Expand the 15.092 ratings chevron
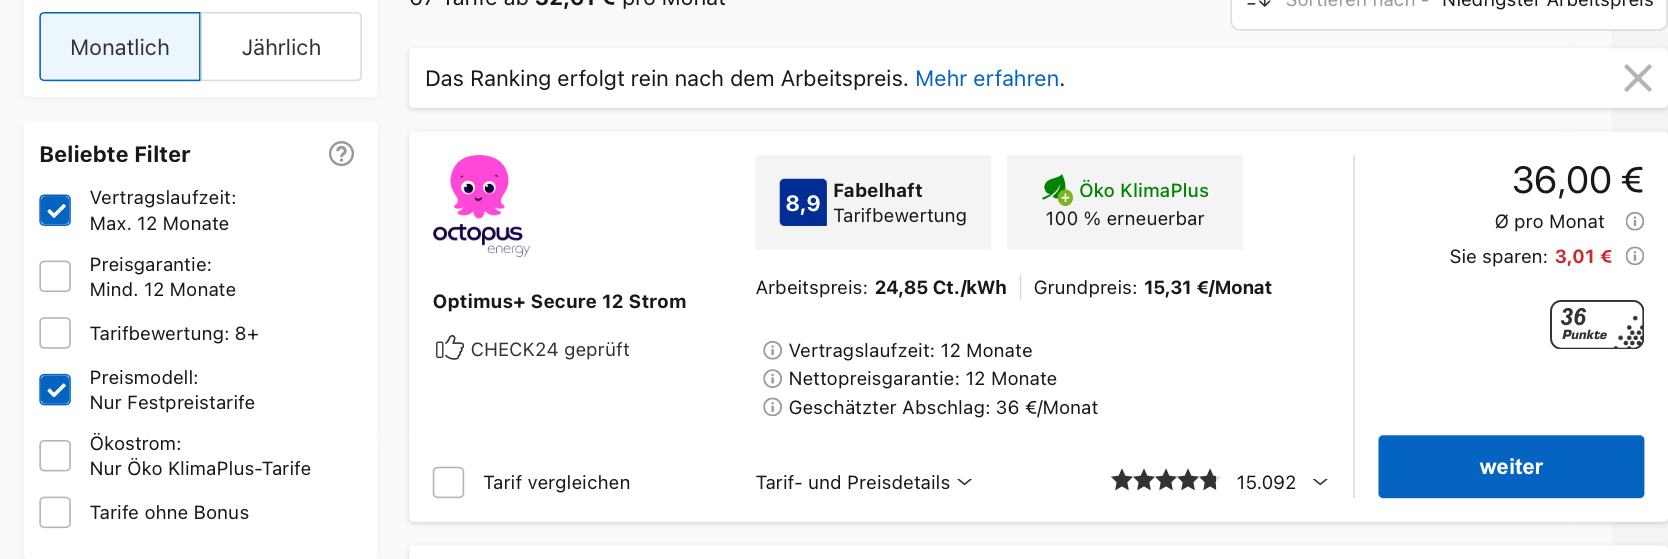The width and height of the screenshot is (1668, 559). click(x=1320, y=483)
